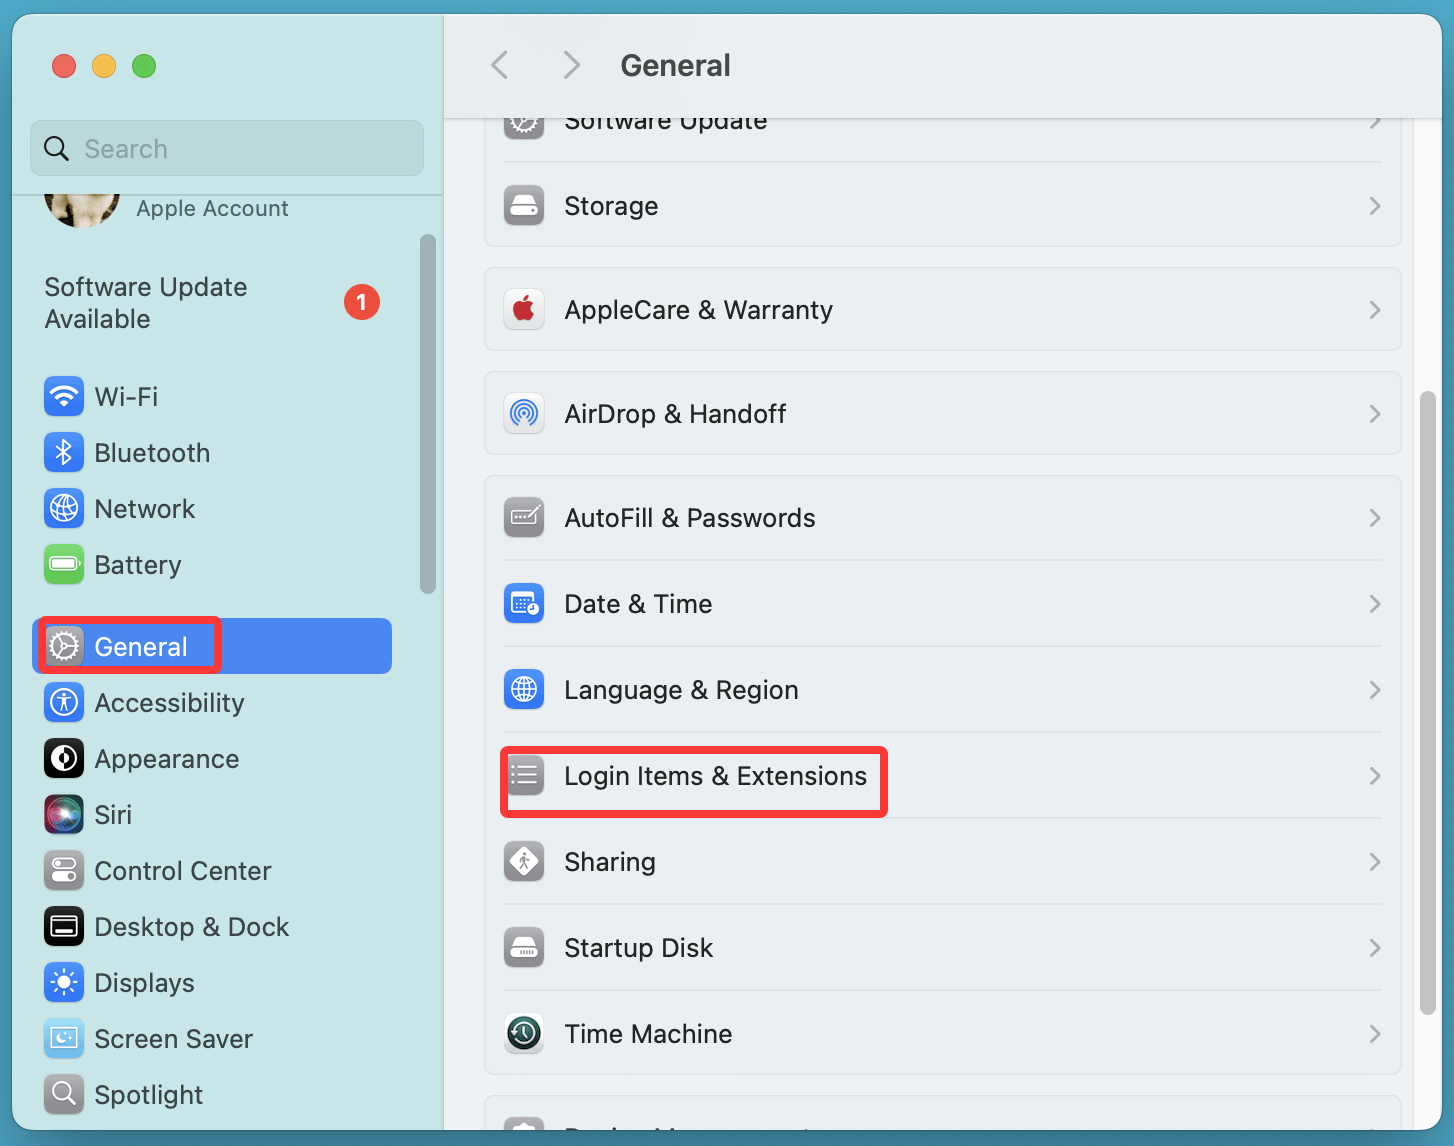The height and width of the screenshot is (1146, 1454).
Task: Expand the Storage settings row
Action: [x=942, y=206]
